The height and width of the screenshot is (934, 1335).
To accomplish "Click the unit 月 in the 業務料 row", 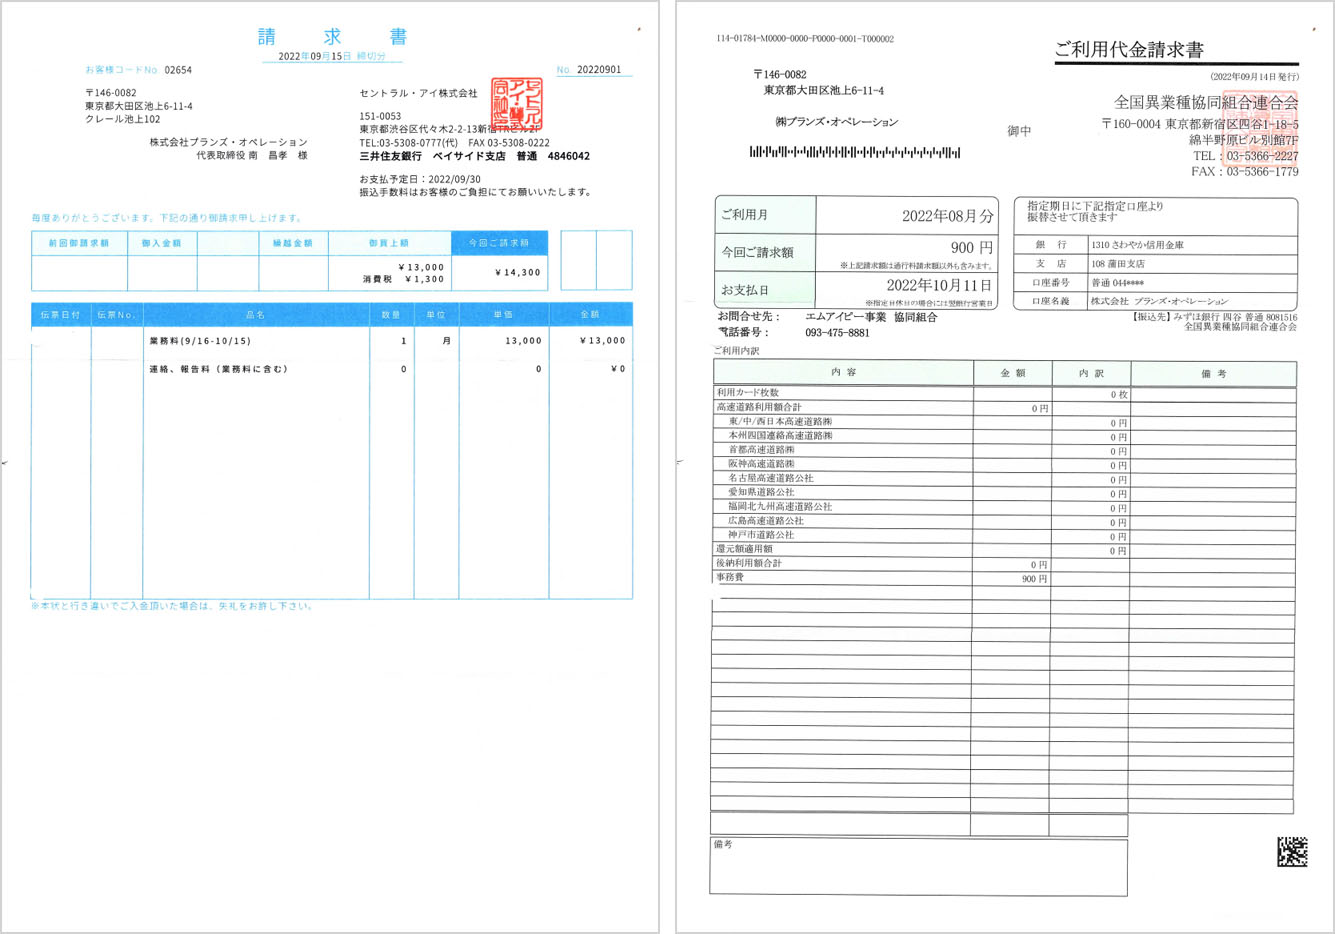I will click(447, 341).
